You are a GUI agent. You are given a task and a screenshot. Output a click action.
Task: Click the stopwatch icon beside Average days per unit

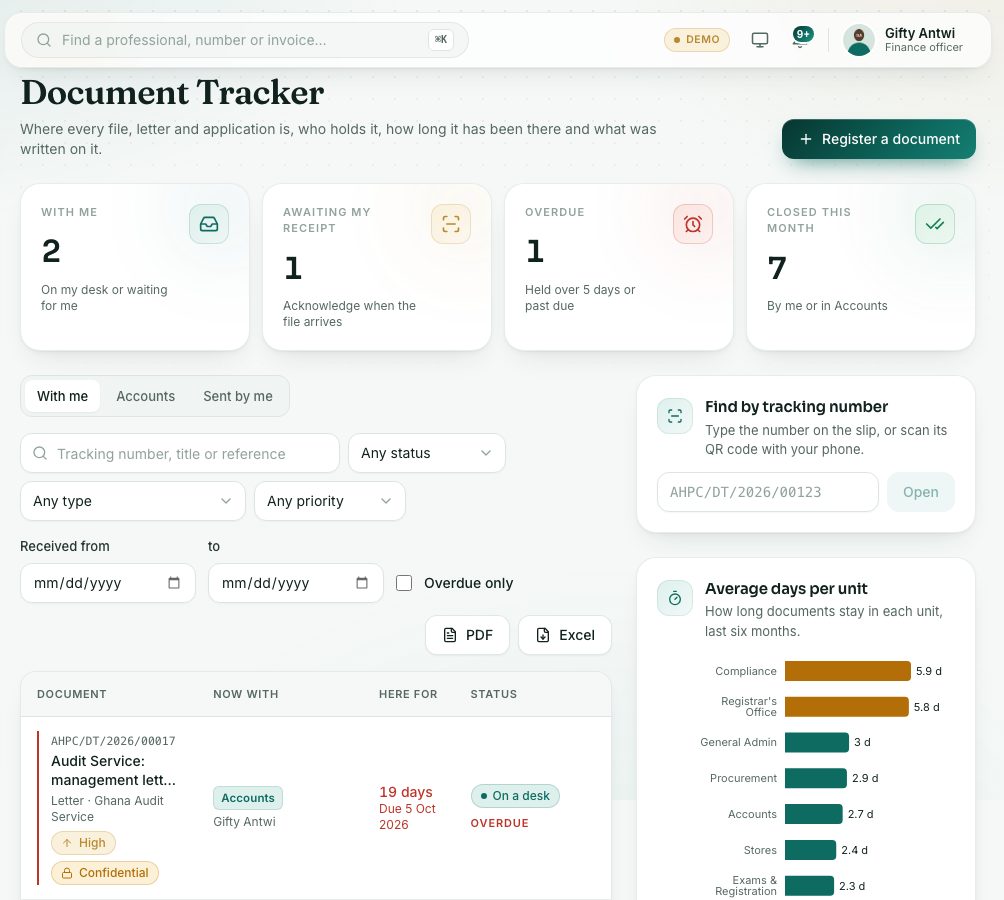[x=675, y=598]
